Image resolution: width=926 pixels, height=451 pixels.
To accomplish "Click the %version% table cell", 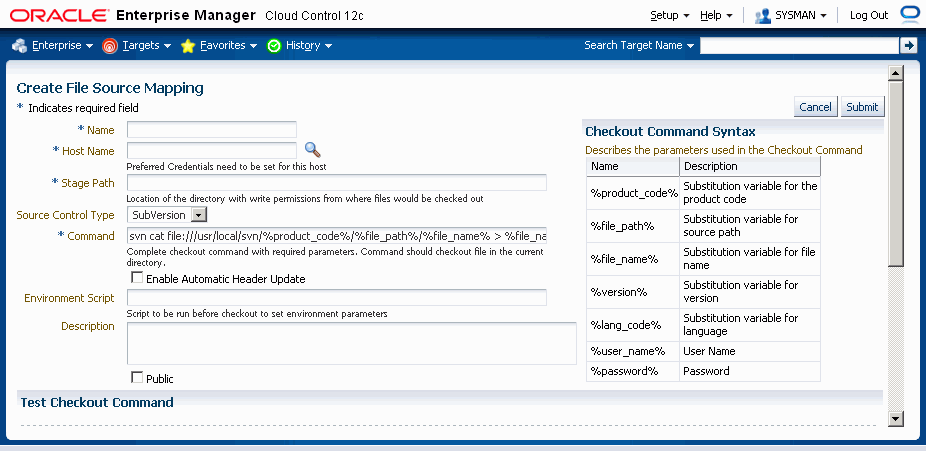I will tap(633, 292).
